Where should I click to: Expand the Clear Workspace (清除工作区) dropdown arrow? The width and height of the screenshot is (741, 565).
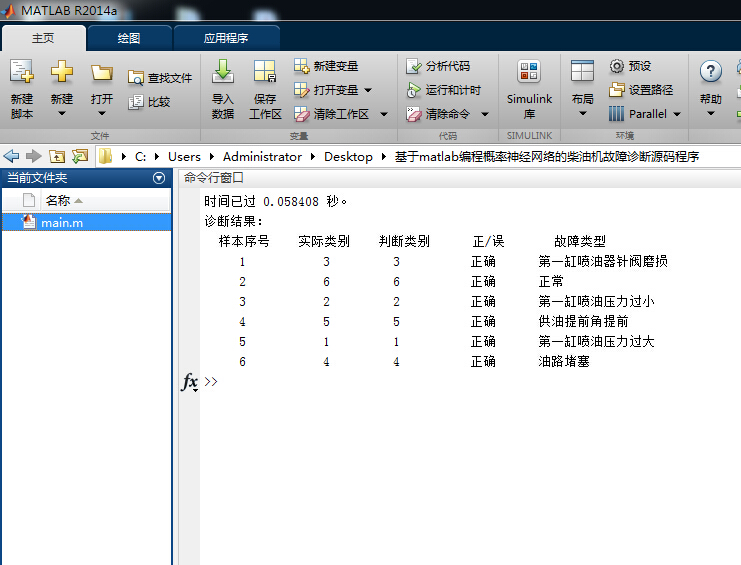384,114
